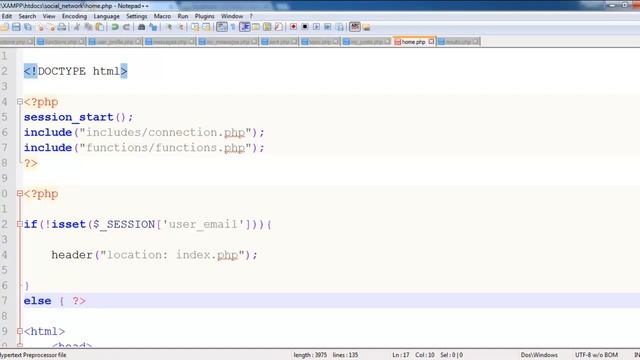Toggle the Word Wrap toolbar button
640x360 pixels.
click(222, 27)
